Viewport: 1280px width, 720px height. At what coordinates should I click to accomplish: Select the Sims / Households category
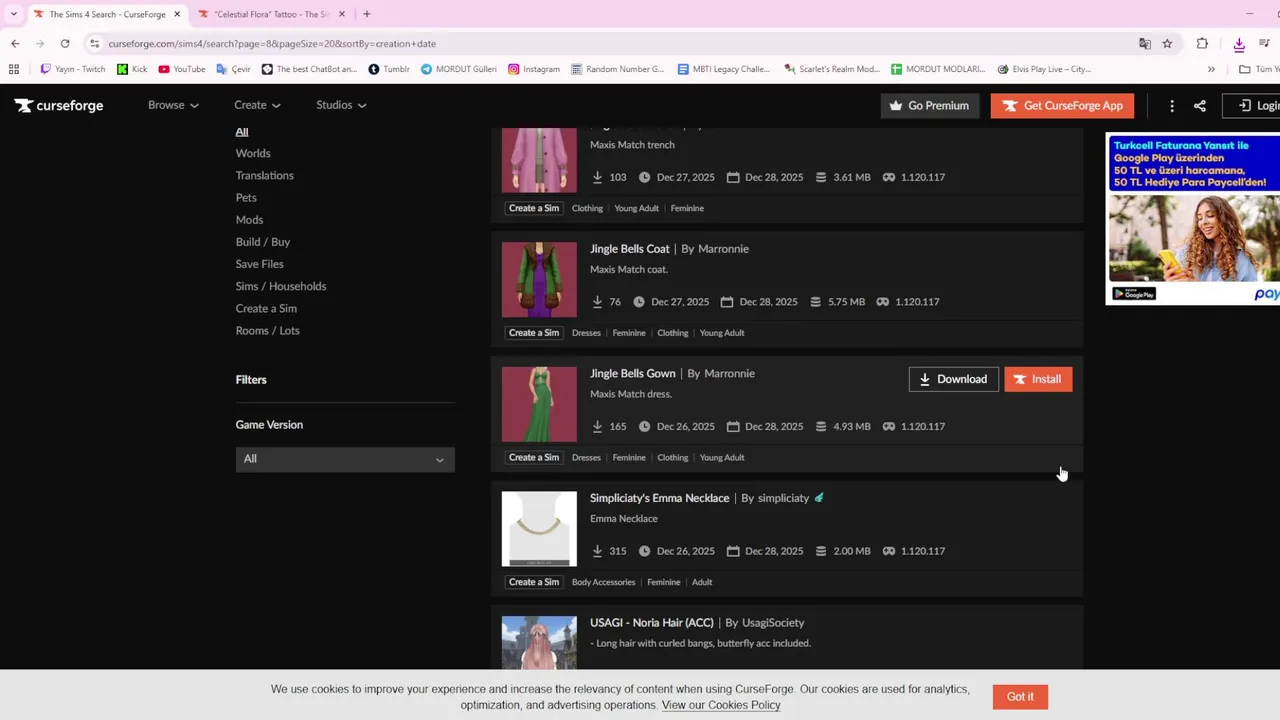tap(281, 286)
